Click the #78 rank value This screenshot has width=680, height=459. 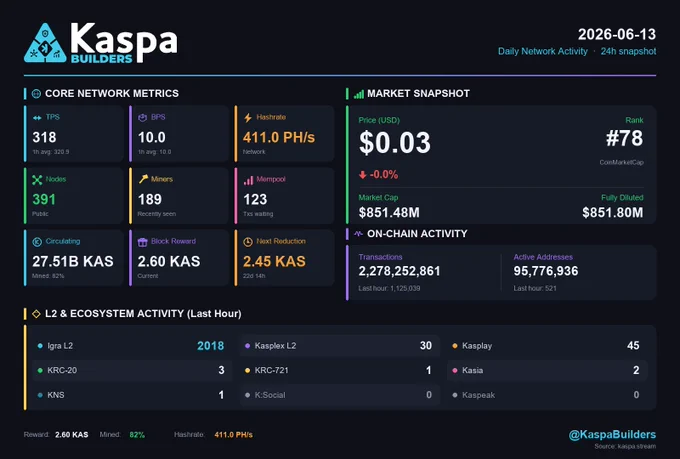[x=624, y=138]
